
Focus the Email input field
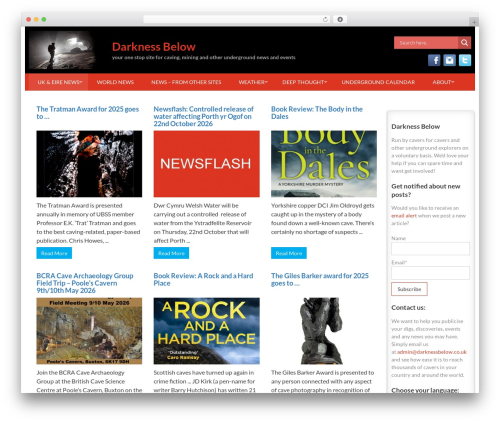[430, 273]
